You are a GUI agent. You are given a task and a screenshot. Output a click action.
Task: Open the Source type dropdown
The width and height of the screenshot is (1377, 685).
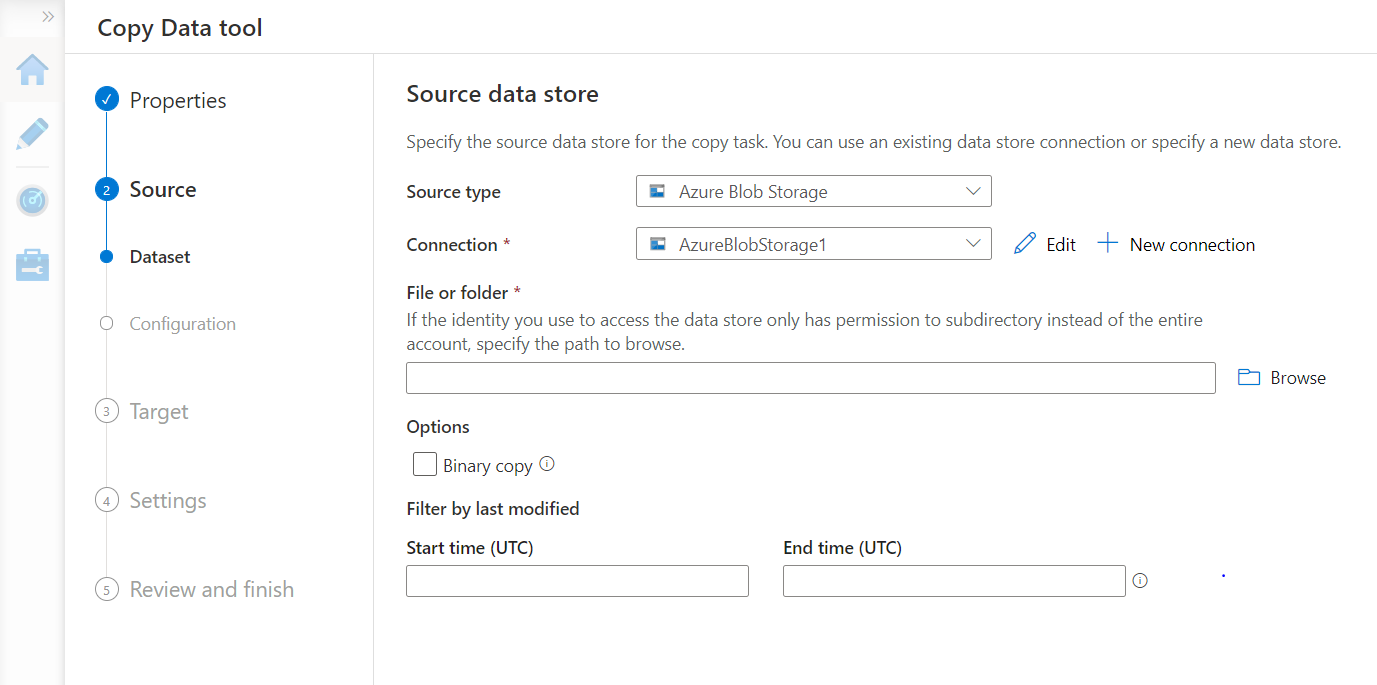(x=813, y=191)
